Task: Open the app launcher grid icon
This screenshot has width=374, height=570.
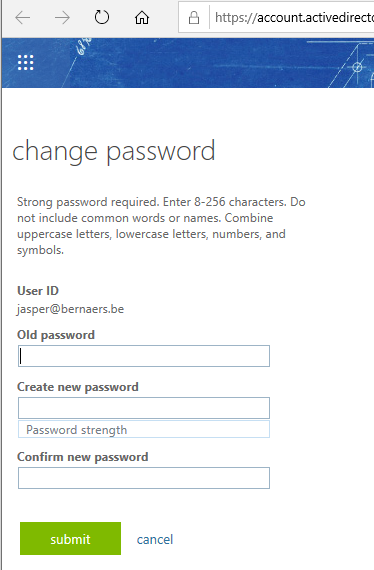Action: [x=25, y=63]
